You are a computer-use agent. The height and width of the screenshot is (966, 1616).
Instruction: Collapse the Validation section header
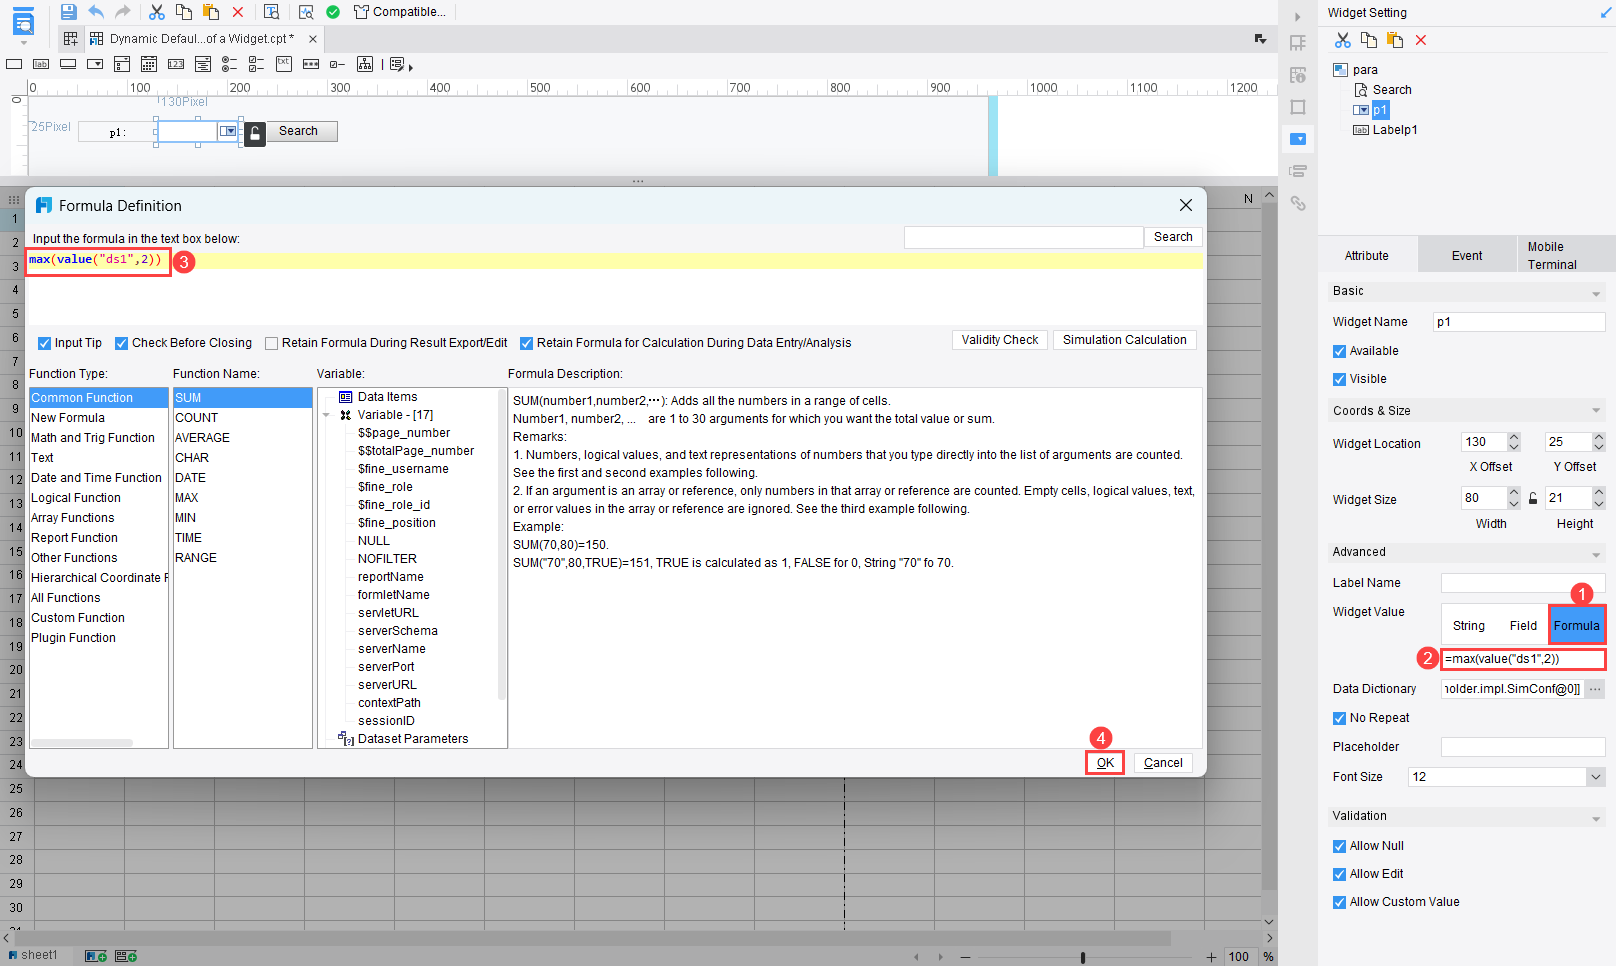(1596, 818)
